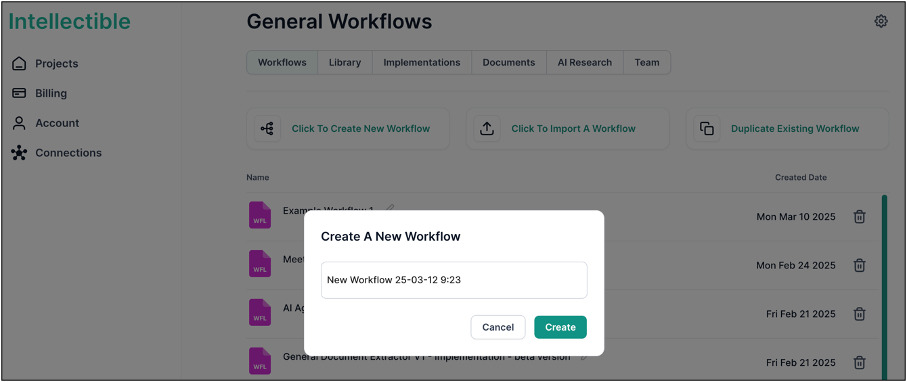This screenshot has height=382, width=906.
Task: Go to Projects in the sidebar
Action: coord(57,64)
